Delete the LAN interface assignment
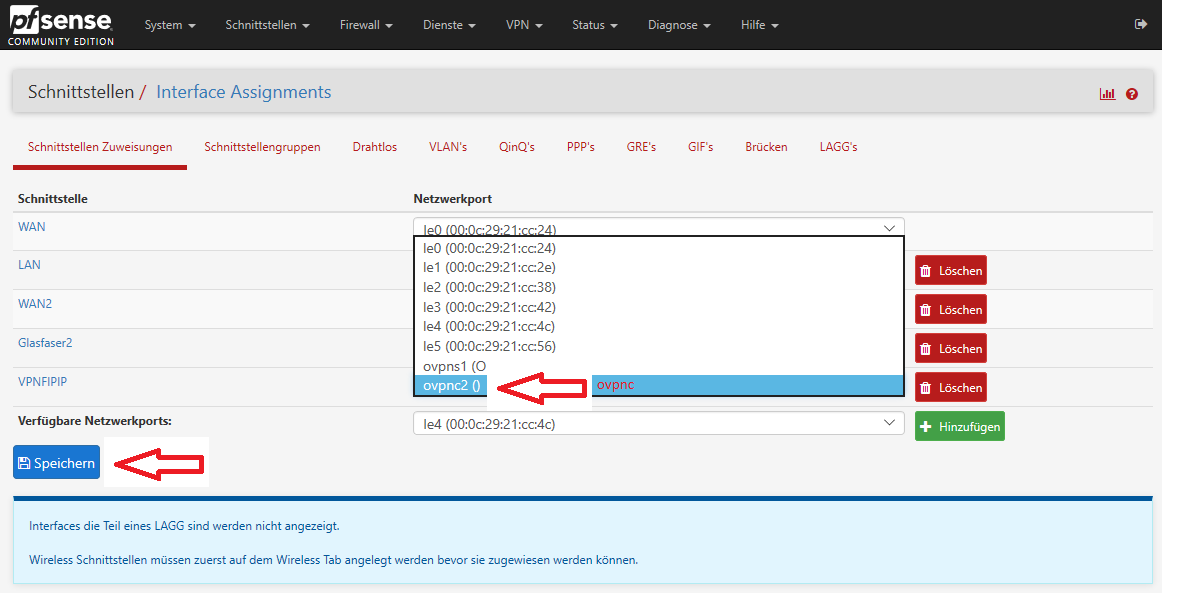Screen dimensions: 1184x593 (x=950, y=271)
